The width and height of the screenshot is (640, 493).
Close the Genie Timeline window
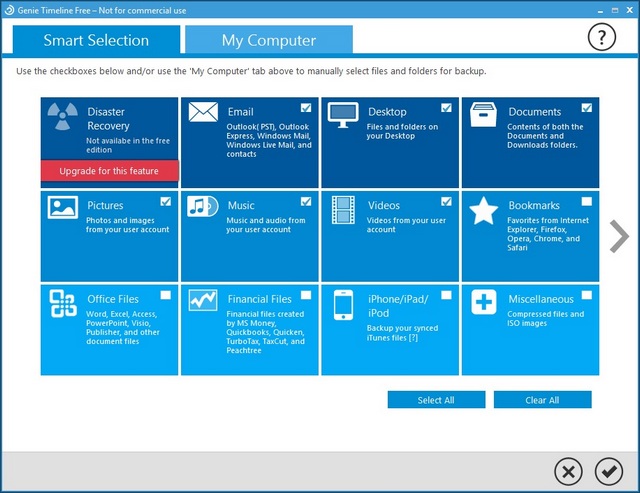(629, 11)
